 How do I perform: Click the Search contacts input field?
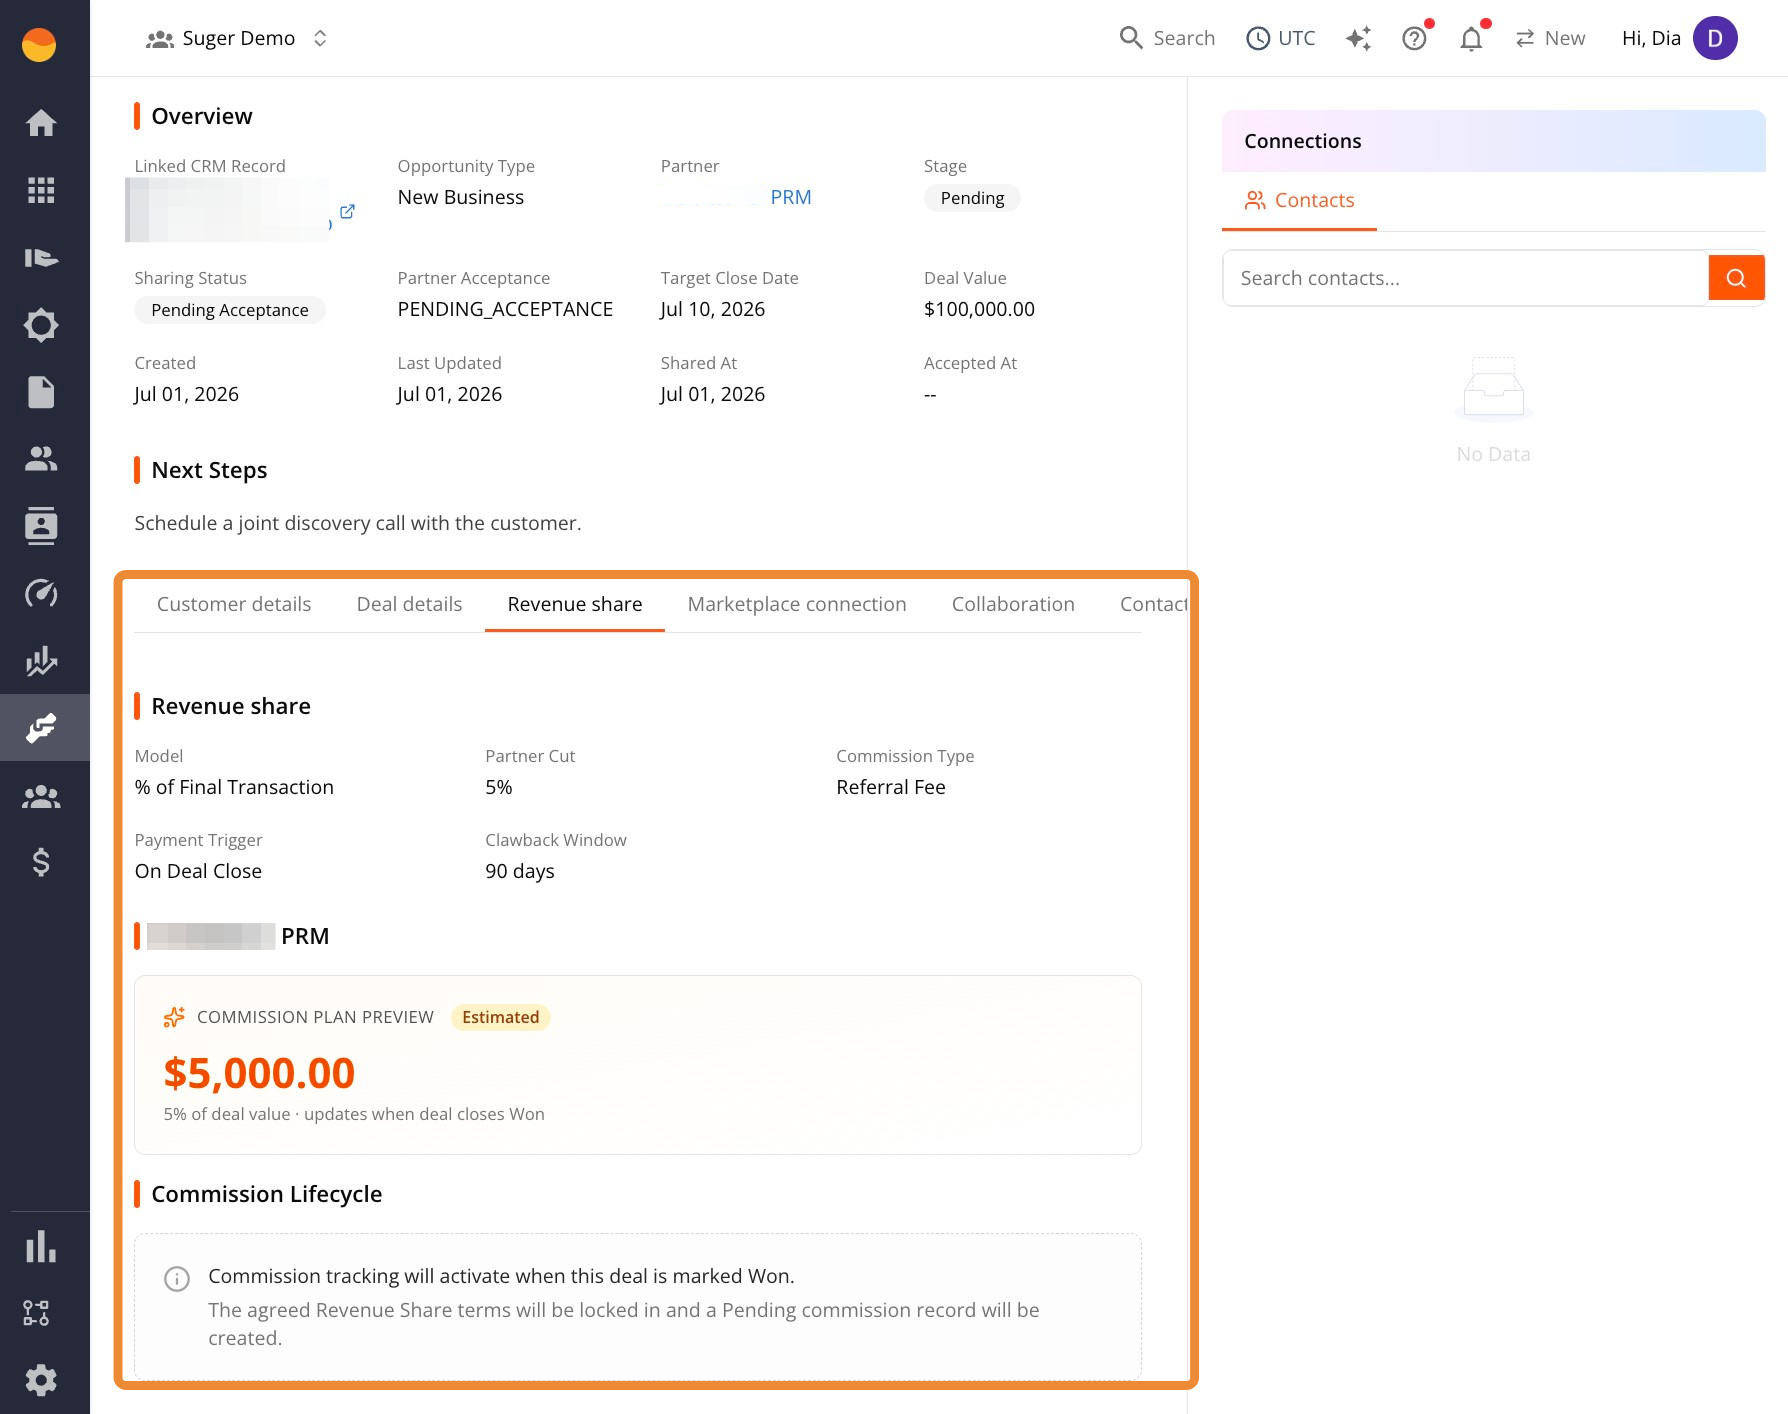click(x=1465, y=278)
